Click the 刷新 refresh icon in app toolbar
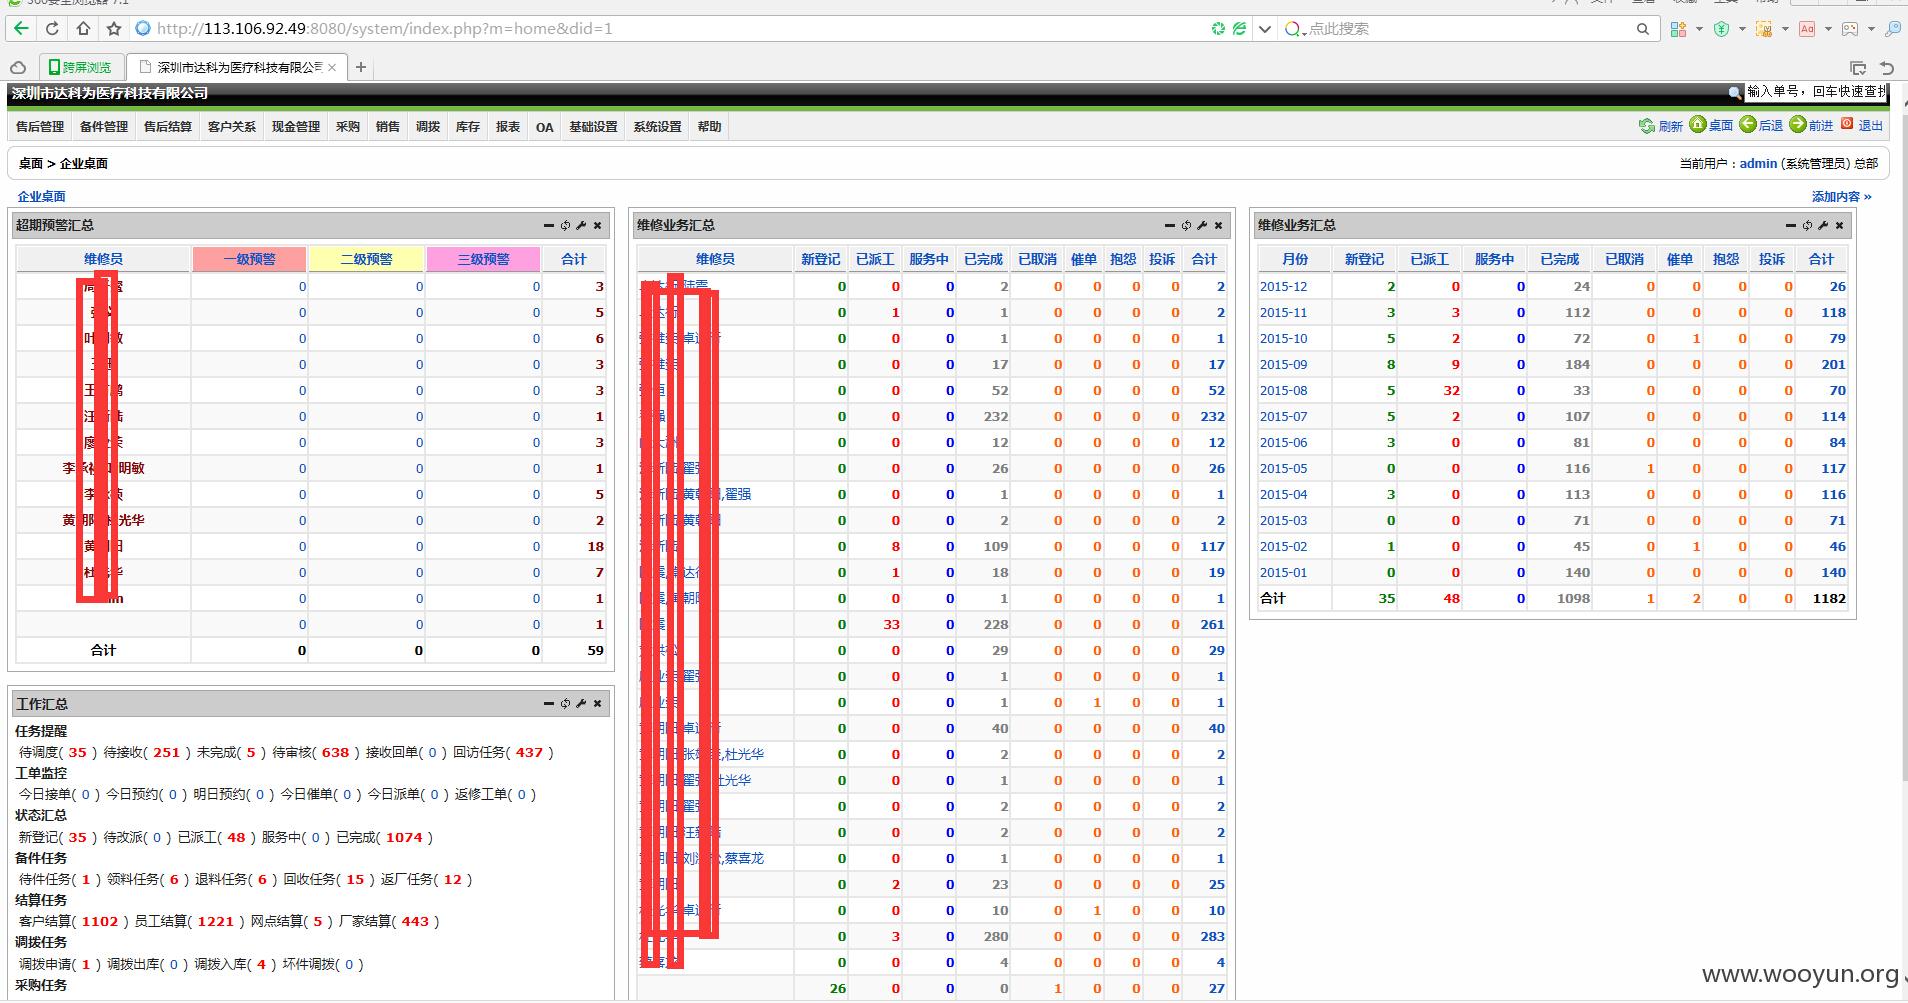This screenshot has height=1003, width=1908. pyautogui.click(x=1646, y=125)
